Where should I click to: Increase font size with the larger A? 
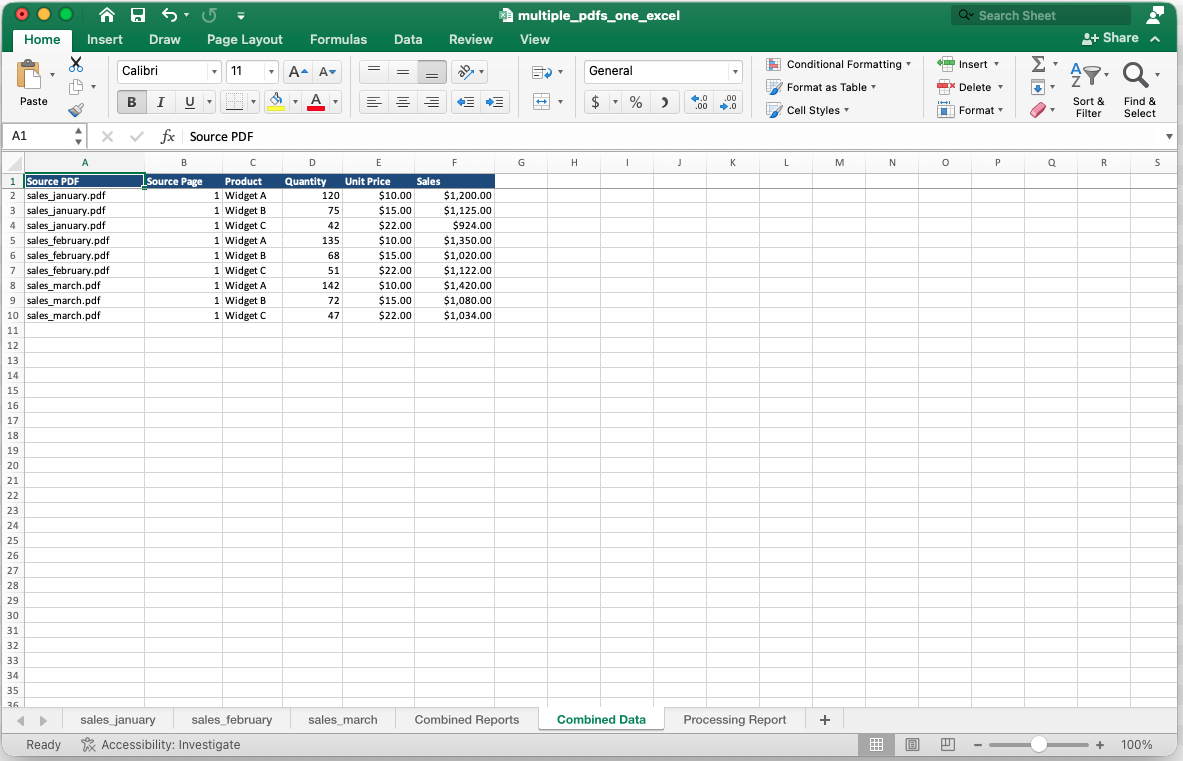click(298, 72)
